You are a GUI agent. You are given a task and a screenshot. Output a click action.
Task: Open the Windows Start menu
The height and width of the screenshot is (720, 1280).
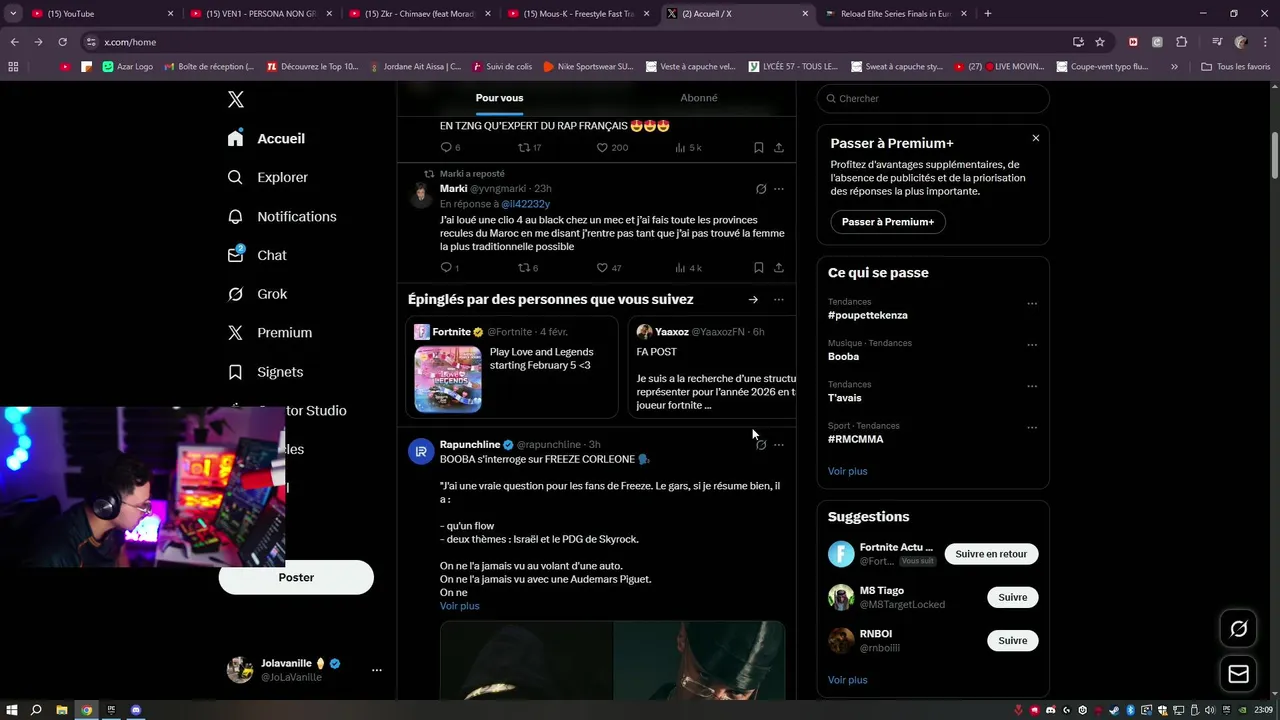(13, 710)
